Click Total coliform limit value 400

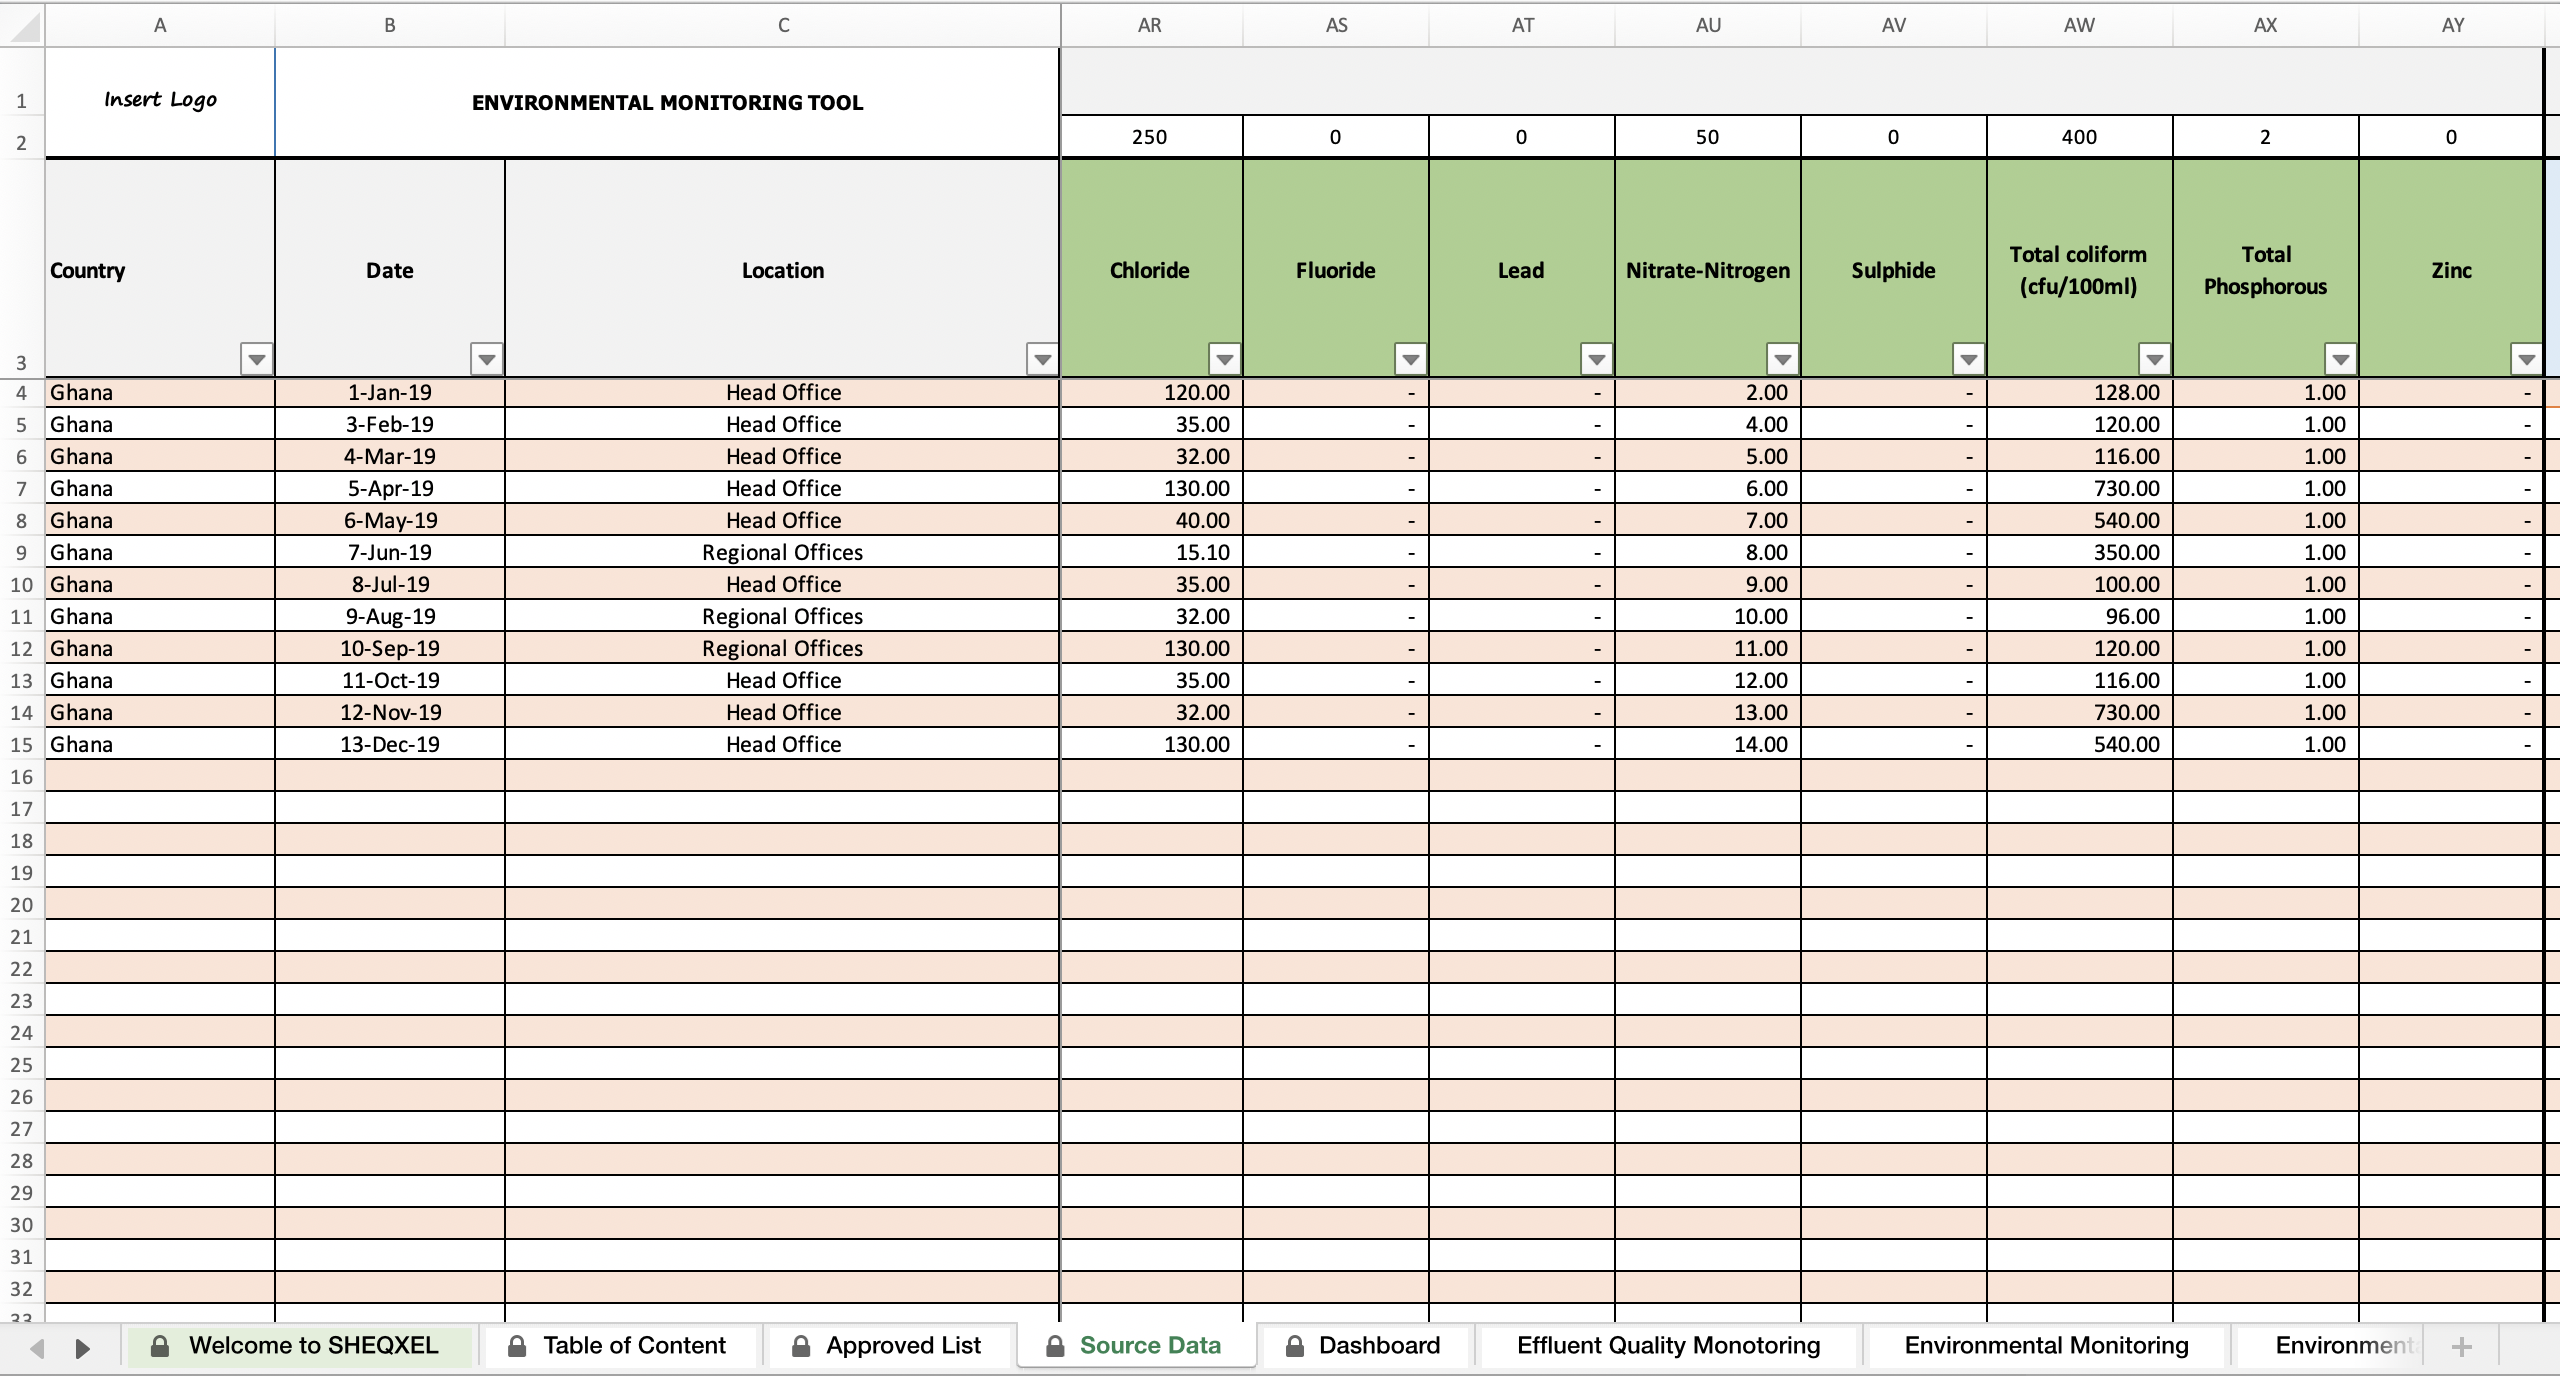(x=2080, y=137)
